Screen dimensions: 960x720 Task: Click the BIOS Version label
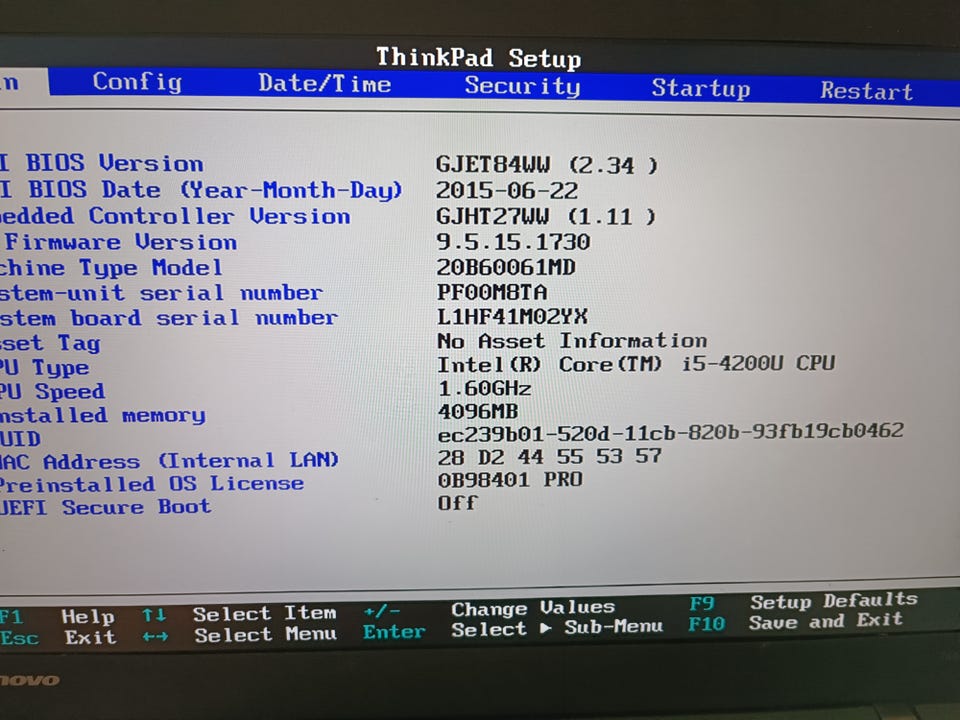(x=102, y=163)
